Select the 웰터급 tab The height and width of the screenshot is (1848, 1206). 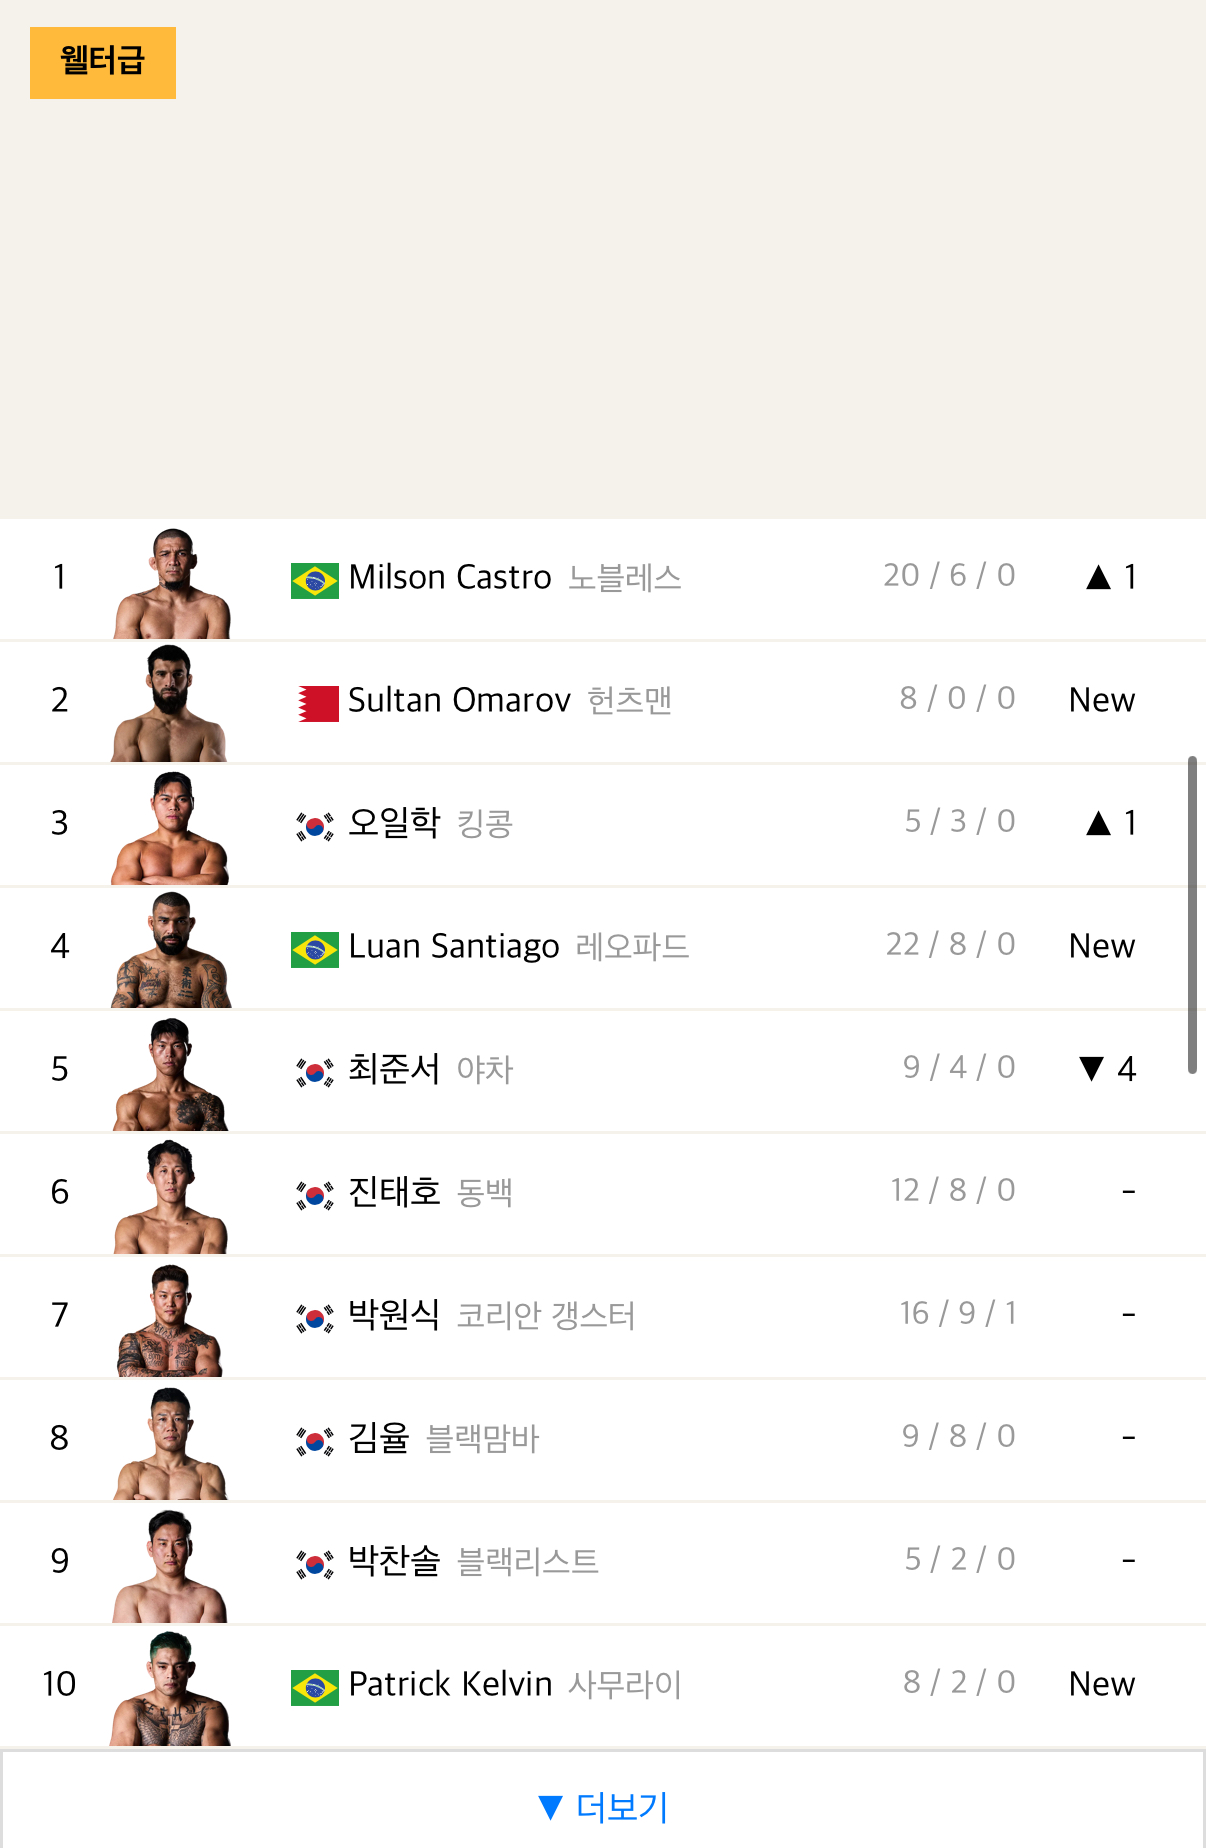point(102,62)
